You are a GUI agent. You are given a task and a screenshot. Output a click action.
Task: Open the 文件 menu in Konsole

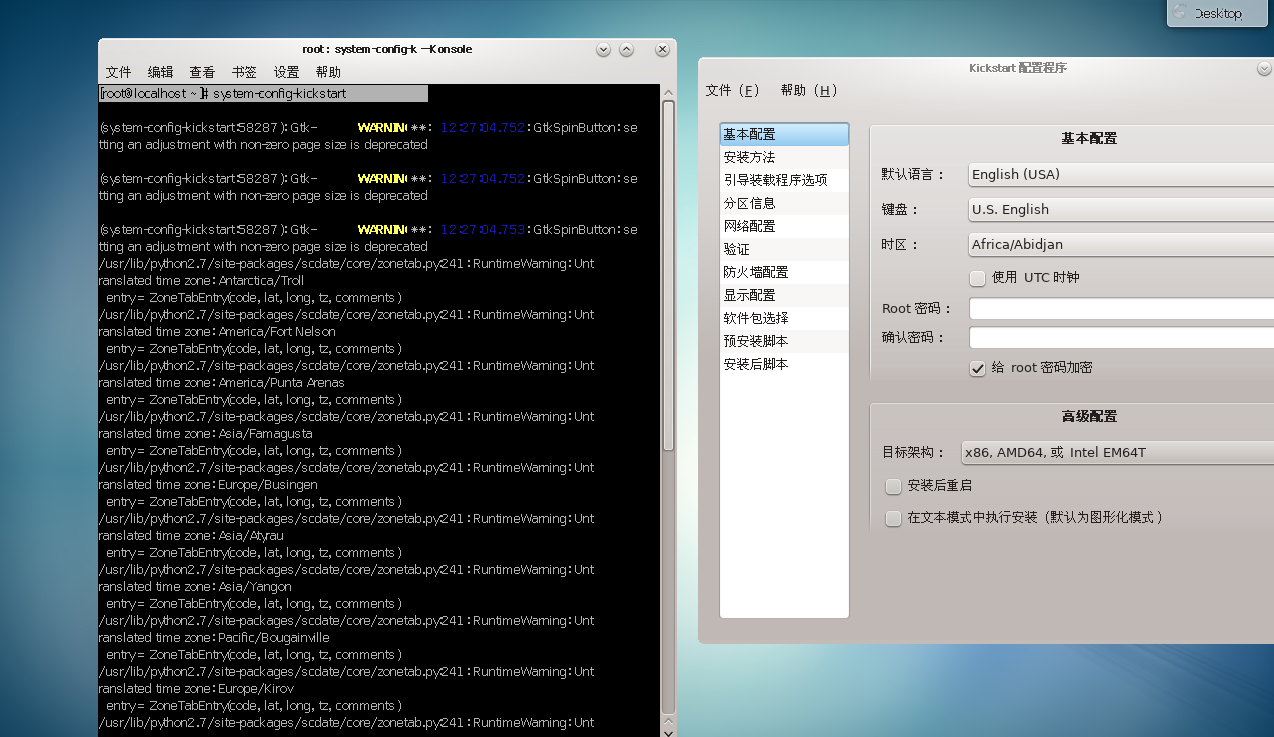point(118,72)
